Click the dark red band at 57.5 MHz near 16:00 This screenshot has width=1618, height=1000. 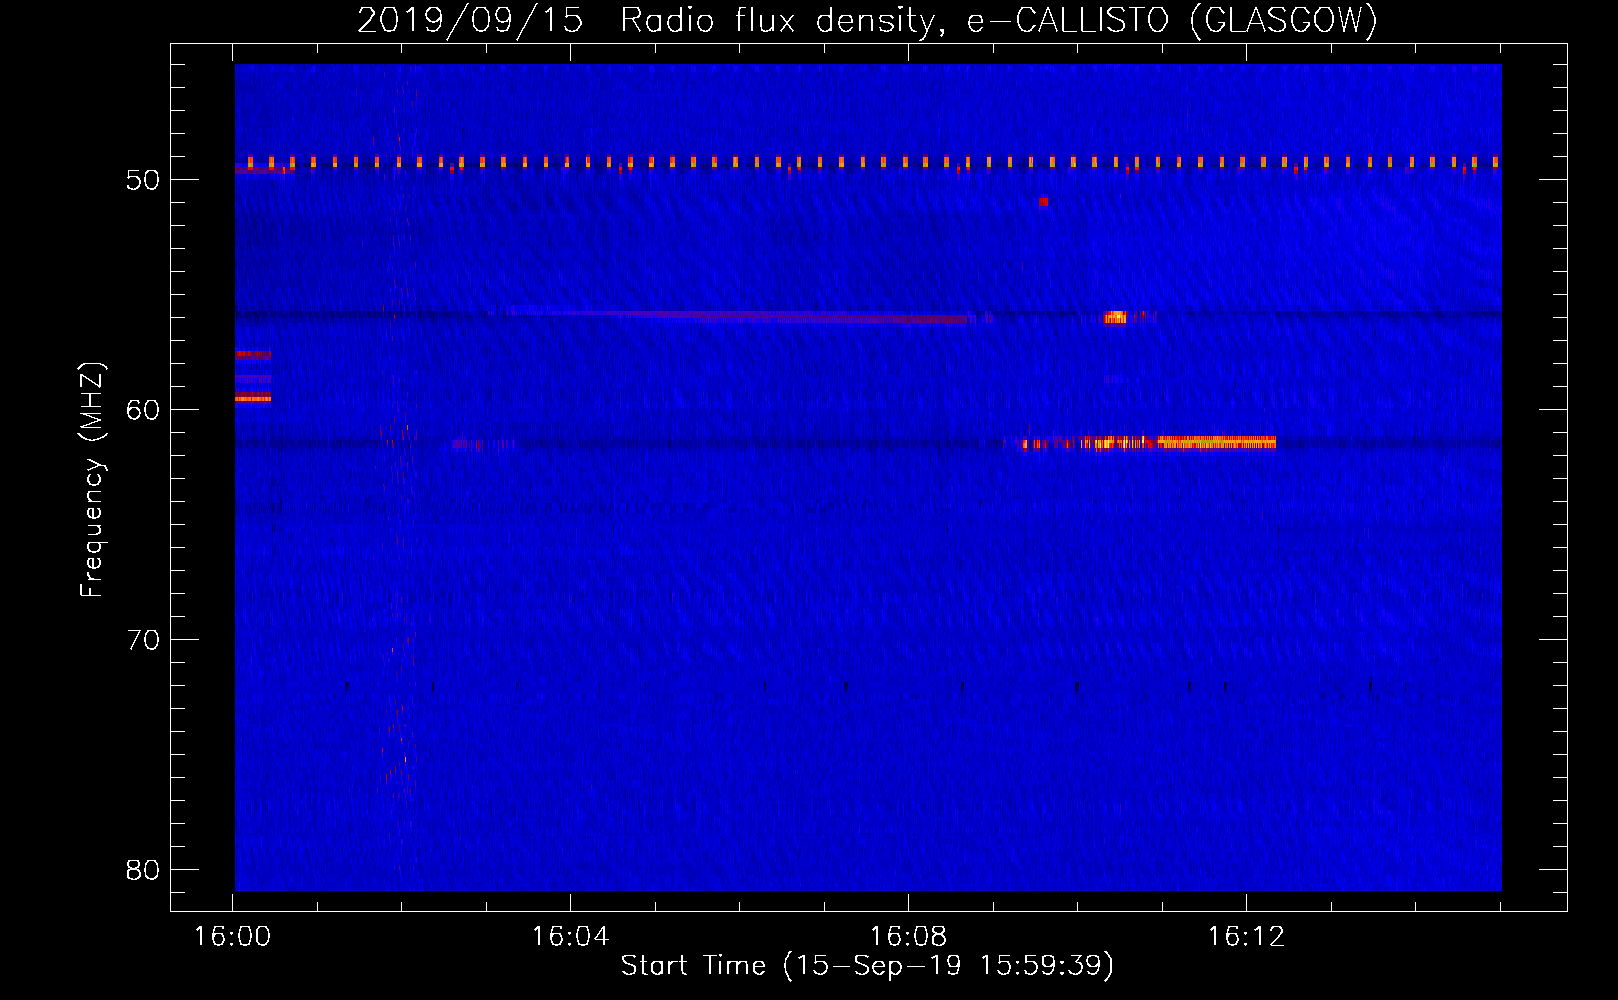pos(253,354)
